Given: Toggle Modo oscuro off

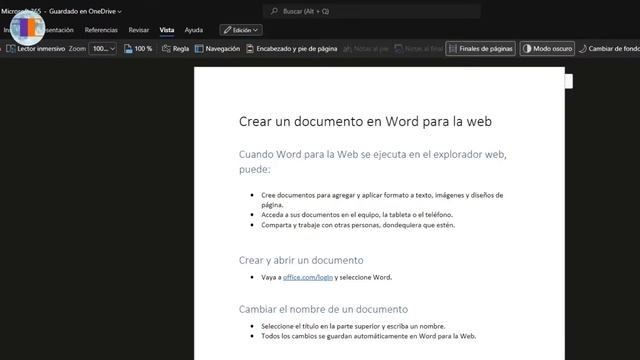Looking at the screenshot, I should [x=547, y=49].
